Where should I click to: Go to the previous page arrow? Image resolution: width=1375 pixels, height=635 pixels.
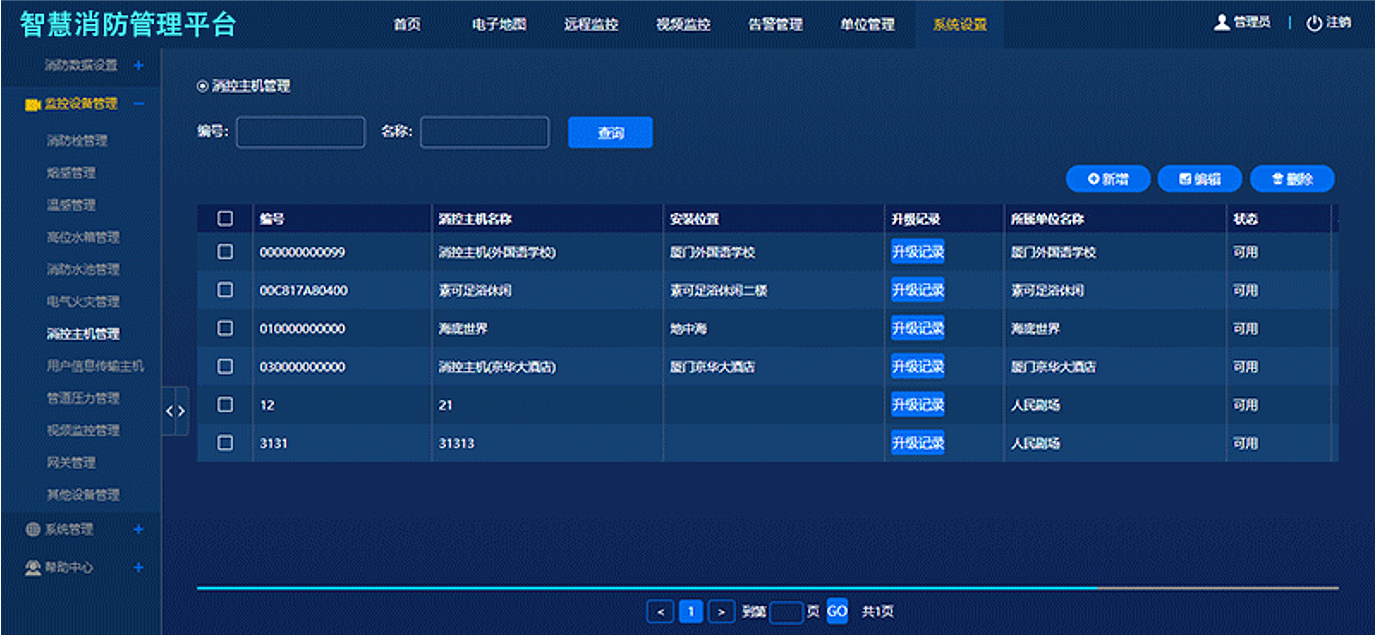[660, 611]
